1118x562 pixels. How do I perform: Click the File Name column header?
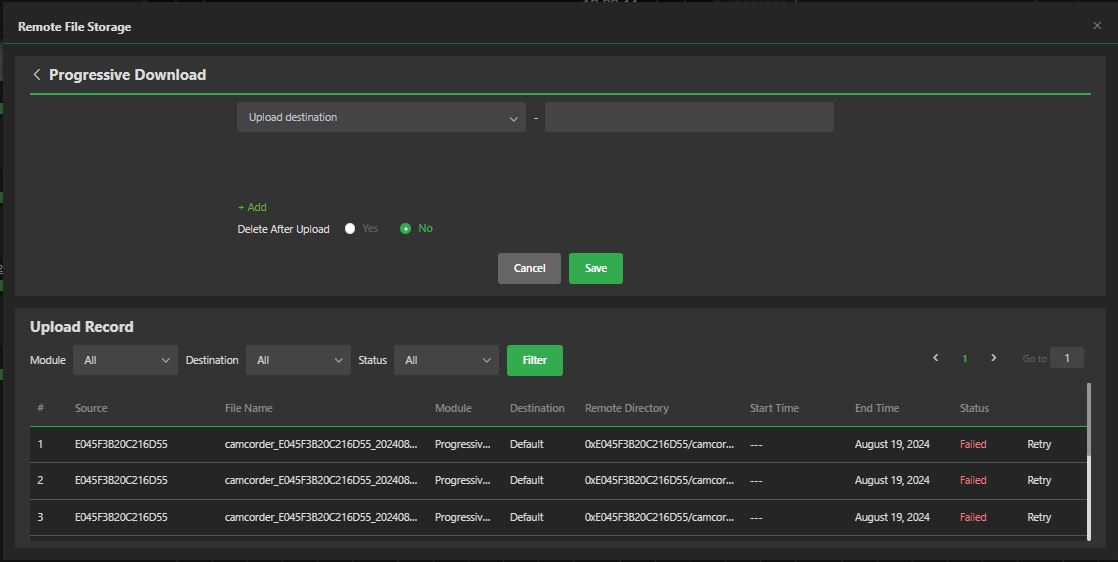click(x=249, y=408)
